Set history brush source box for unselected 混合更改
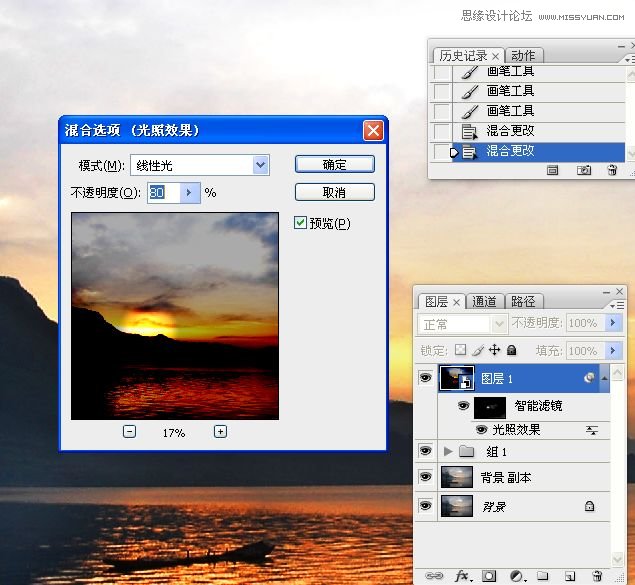The image size is (635, 585). 441,131
